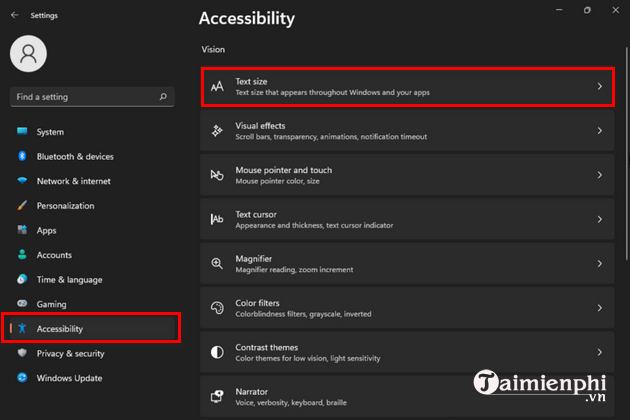Expand Magnifier chevron arrow

click(599, 264)
